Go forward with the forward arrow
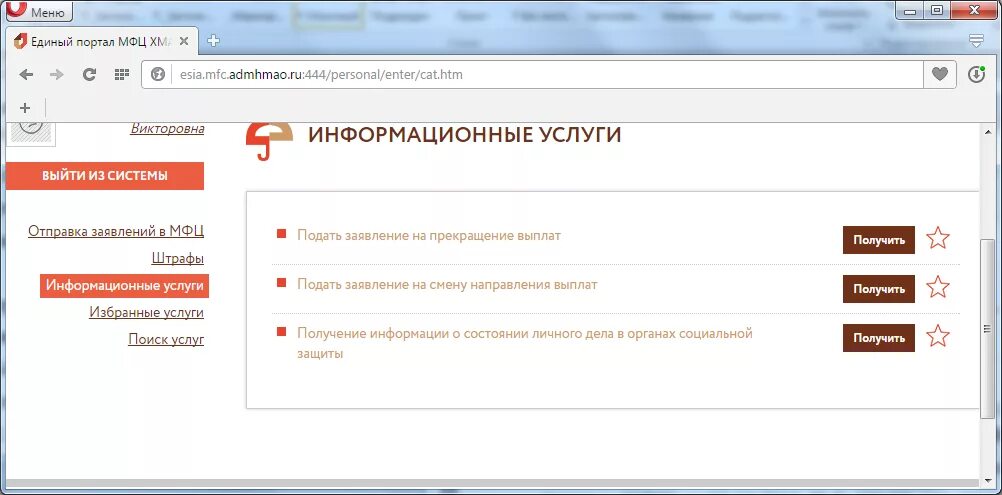Image resolution: width=1002 pixels, height=495 pixels. pyautogui.click(x=57, y=75)
